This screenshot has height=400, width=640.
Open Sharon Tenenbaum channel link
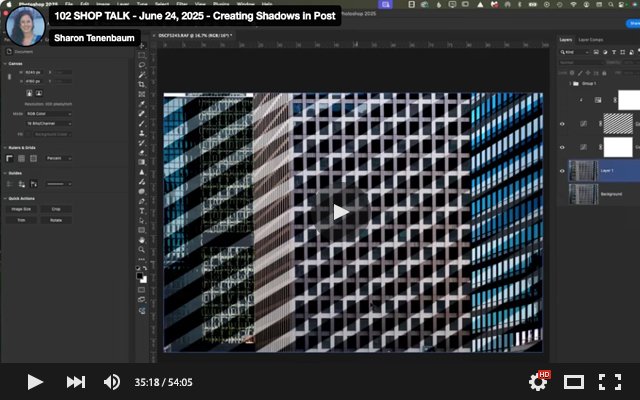click(x=94, y=38)
